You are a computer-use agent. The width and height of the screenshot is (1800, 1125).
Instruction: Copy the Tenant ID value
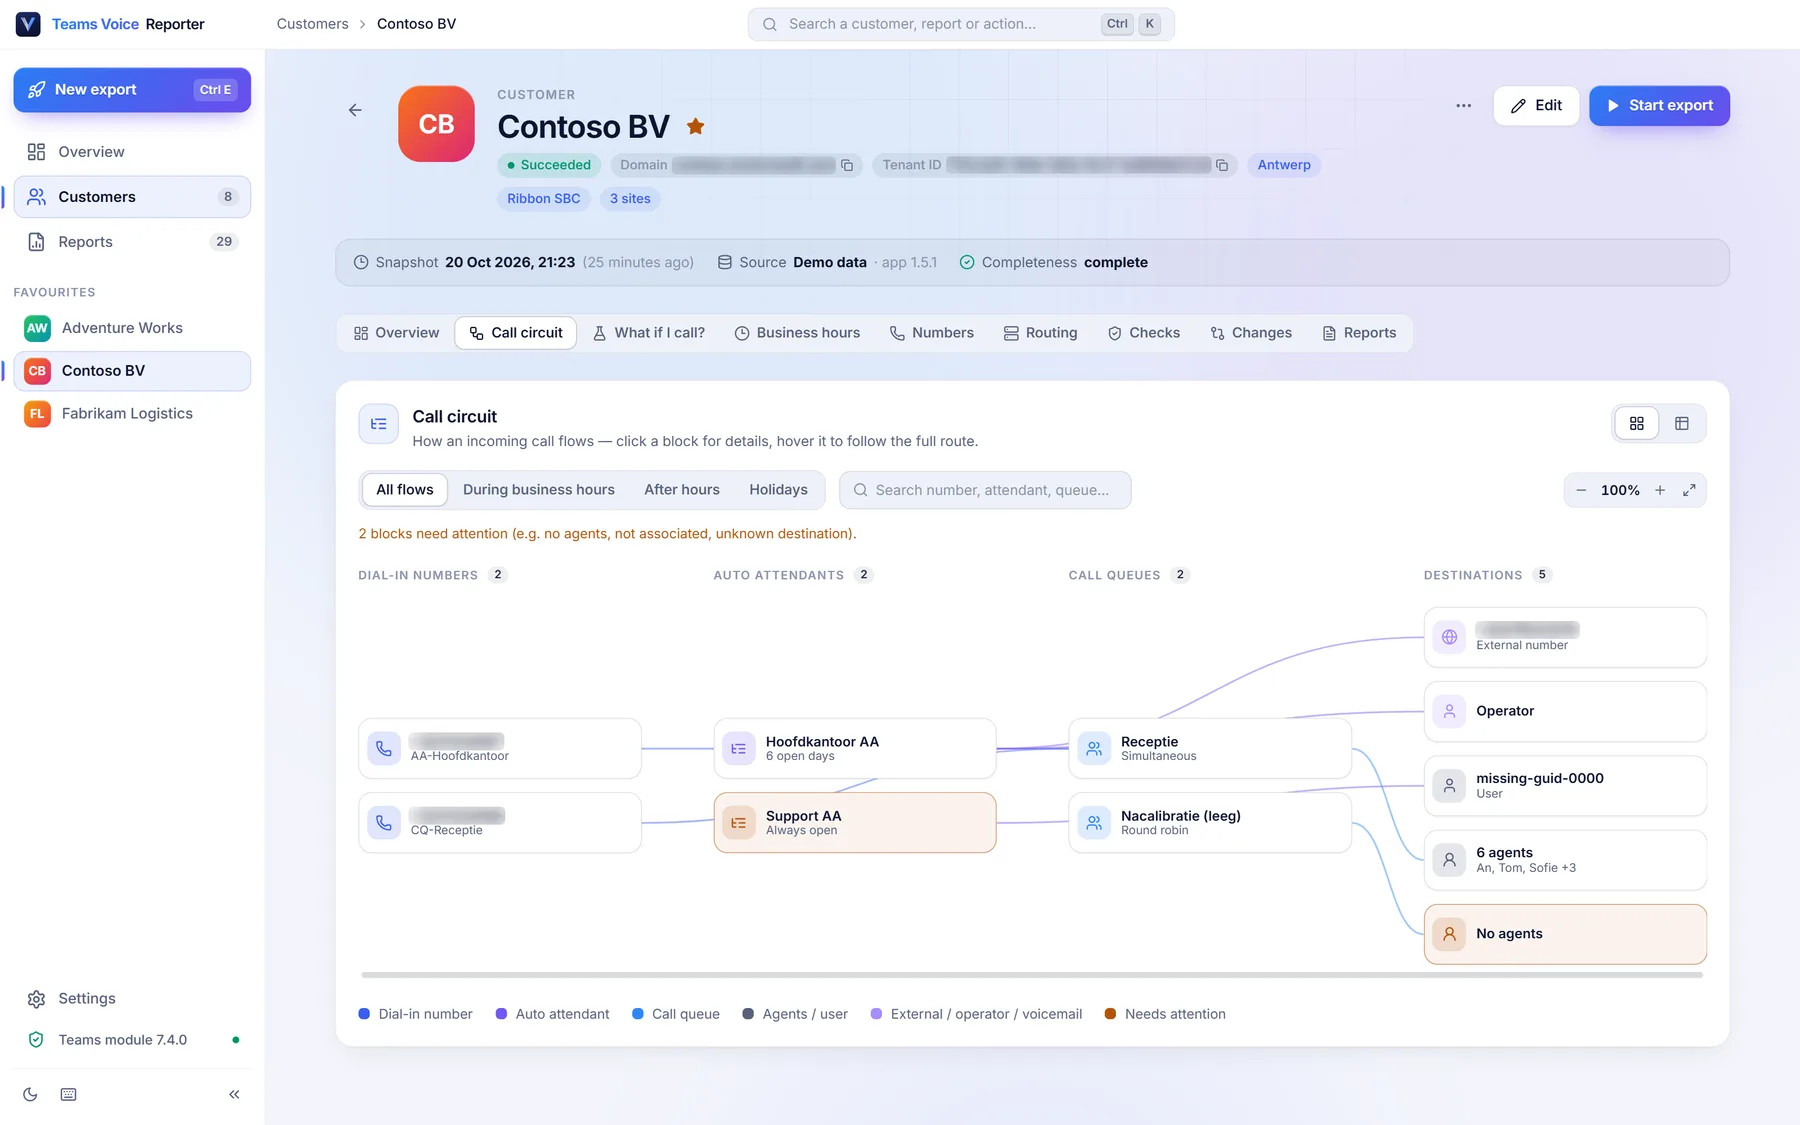coord(1222,165)
